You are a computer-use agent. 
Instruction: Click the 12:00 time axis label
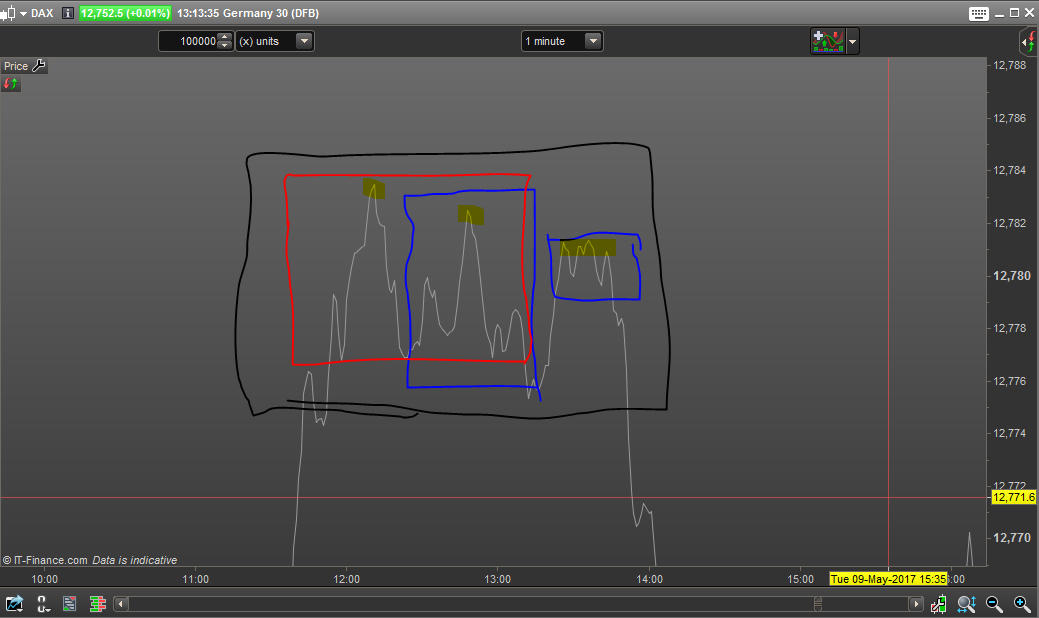[x=347, y=579]
